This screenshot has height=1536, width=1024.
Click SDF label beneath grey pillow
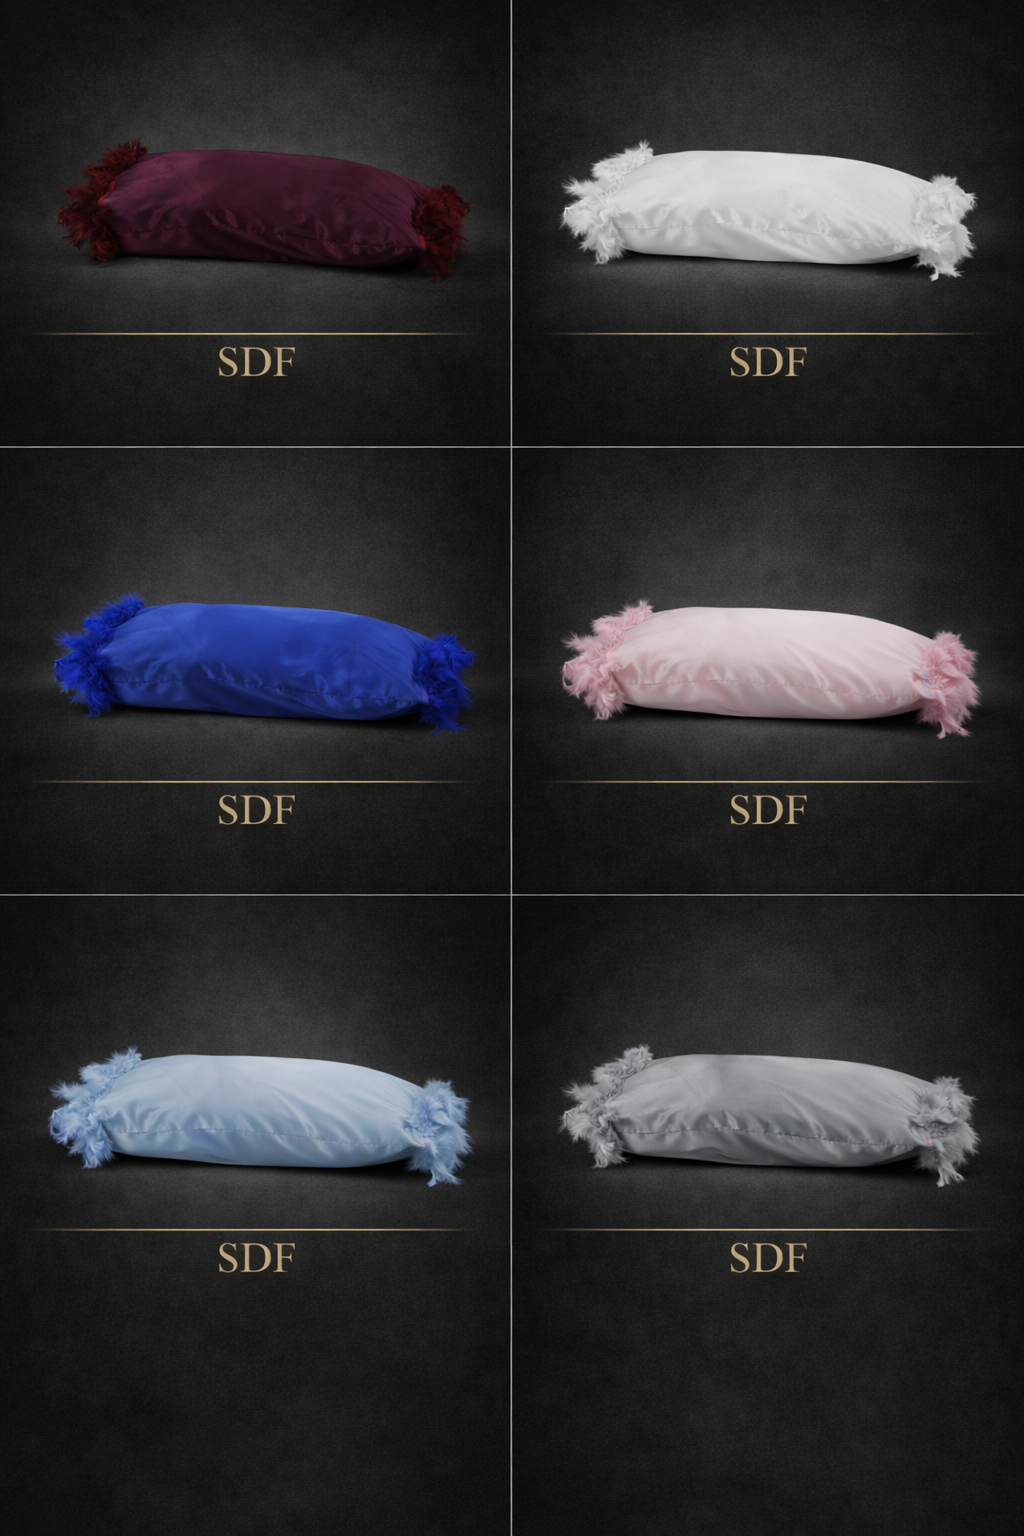click(767, 1258)
